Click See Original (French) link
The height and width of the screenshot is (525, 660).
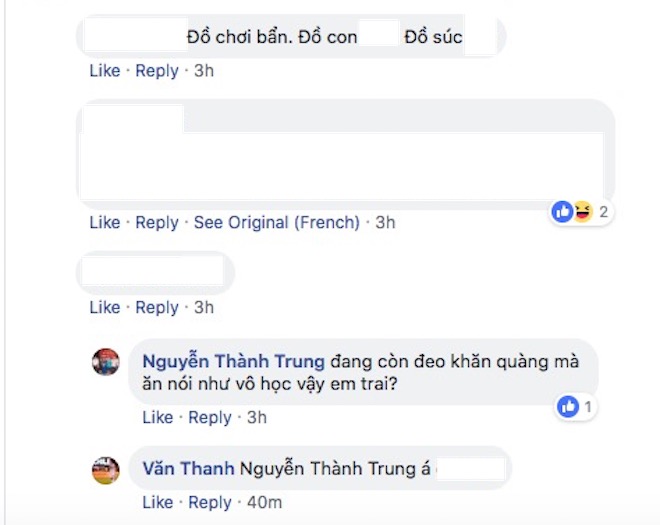276,223
